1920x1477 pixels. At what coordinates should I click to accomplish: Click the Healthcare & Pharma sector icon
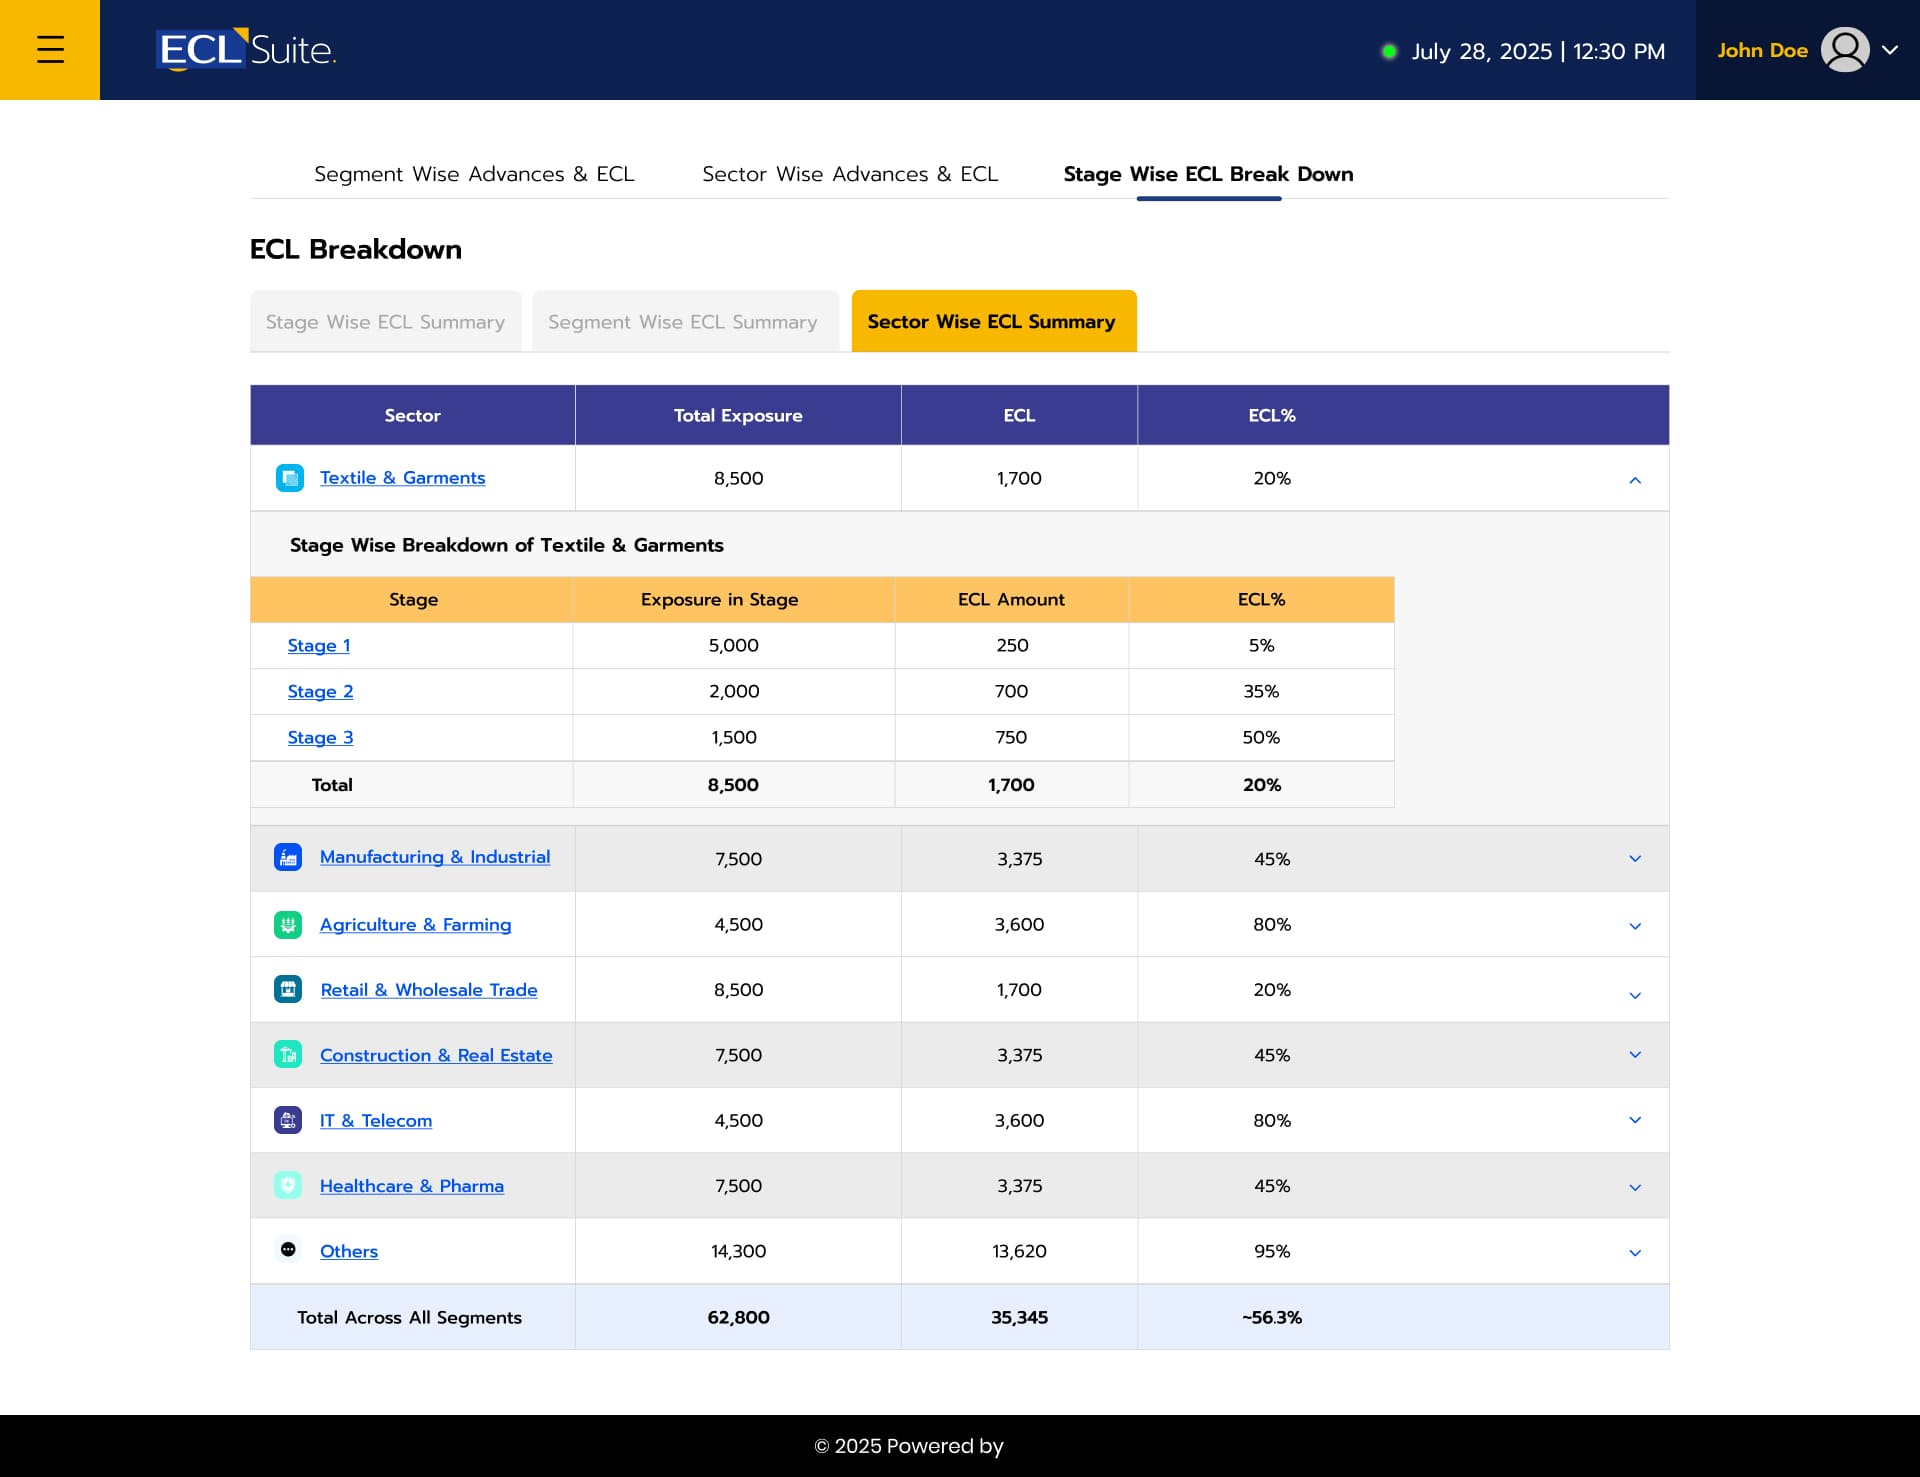click(x=288, y=1186)
